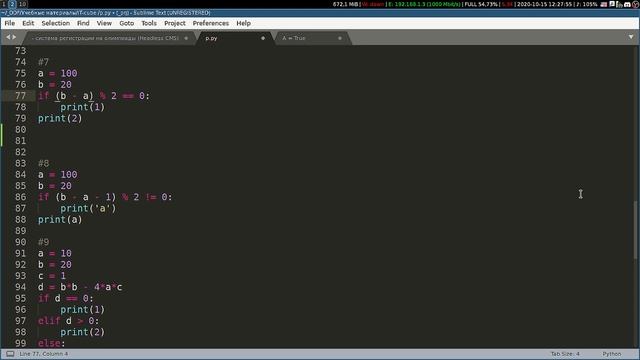This screenshot has height=360, width=640.
Task: Click the Ethernet 192.168.1.3 indicator
Action: click(x=424, y=4)
